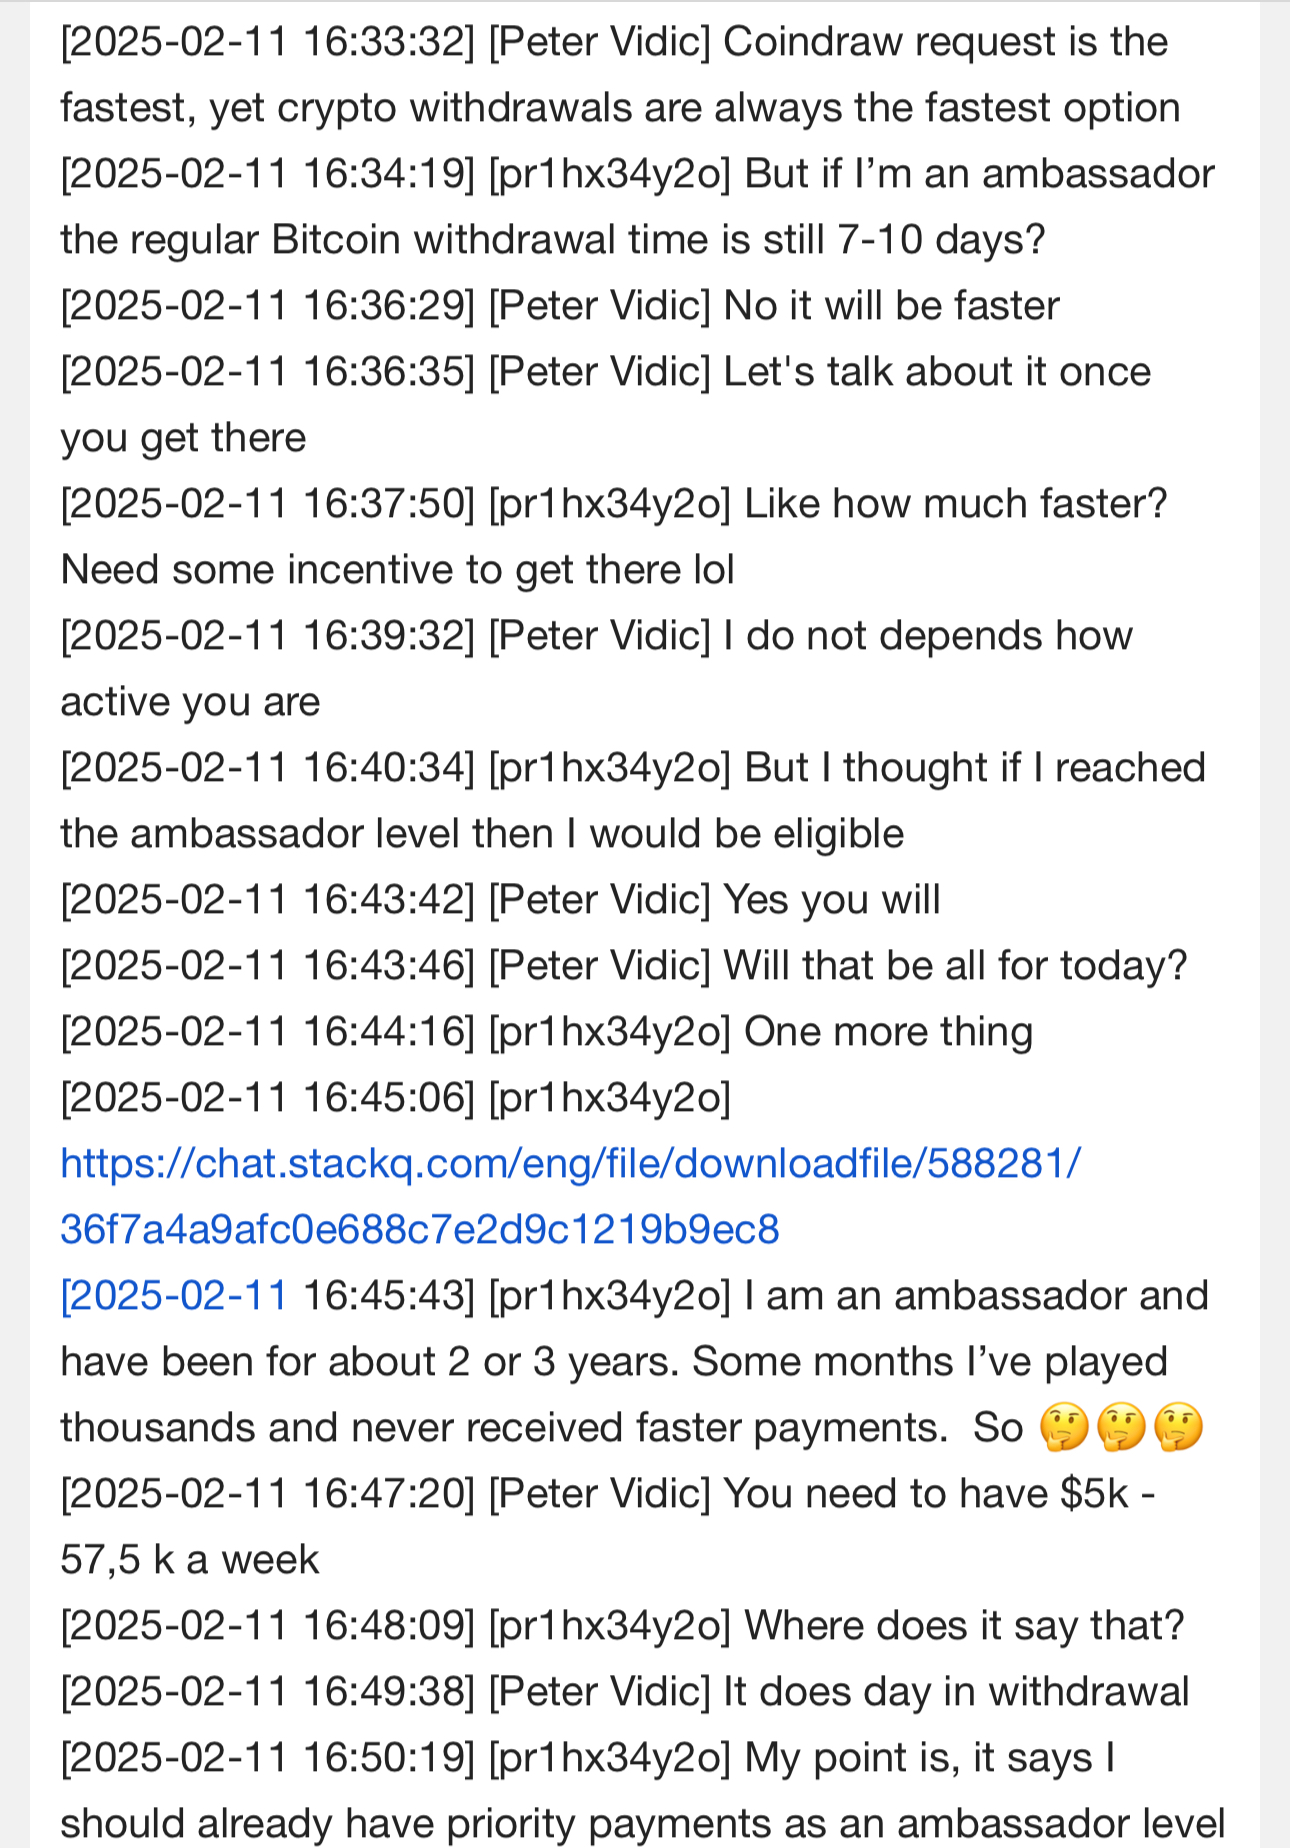Screen dimensions: 1290x1848
Task: Click the blue-highlighted [2025-02-11 date text
Action: [x=174, y=1295]
